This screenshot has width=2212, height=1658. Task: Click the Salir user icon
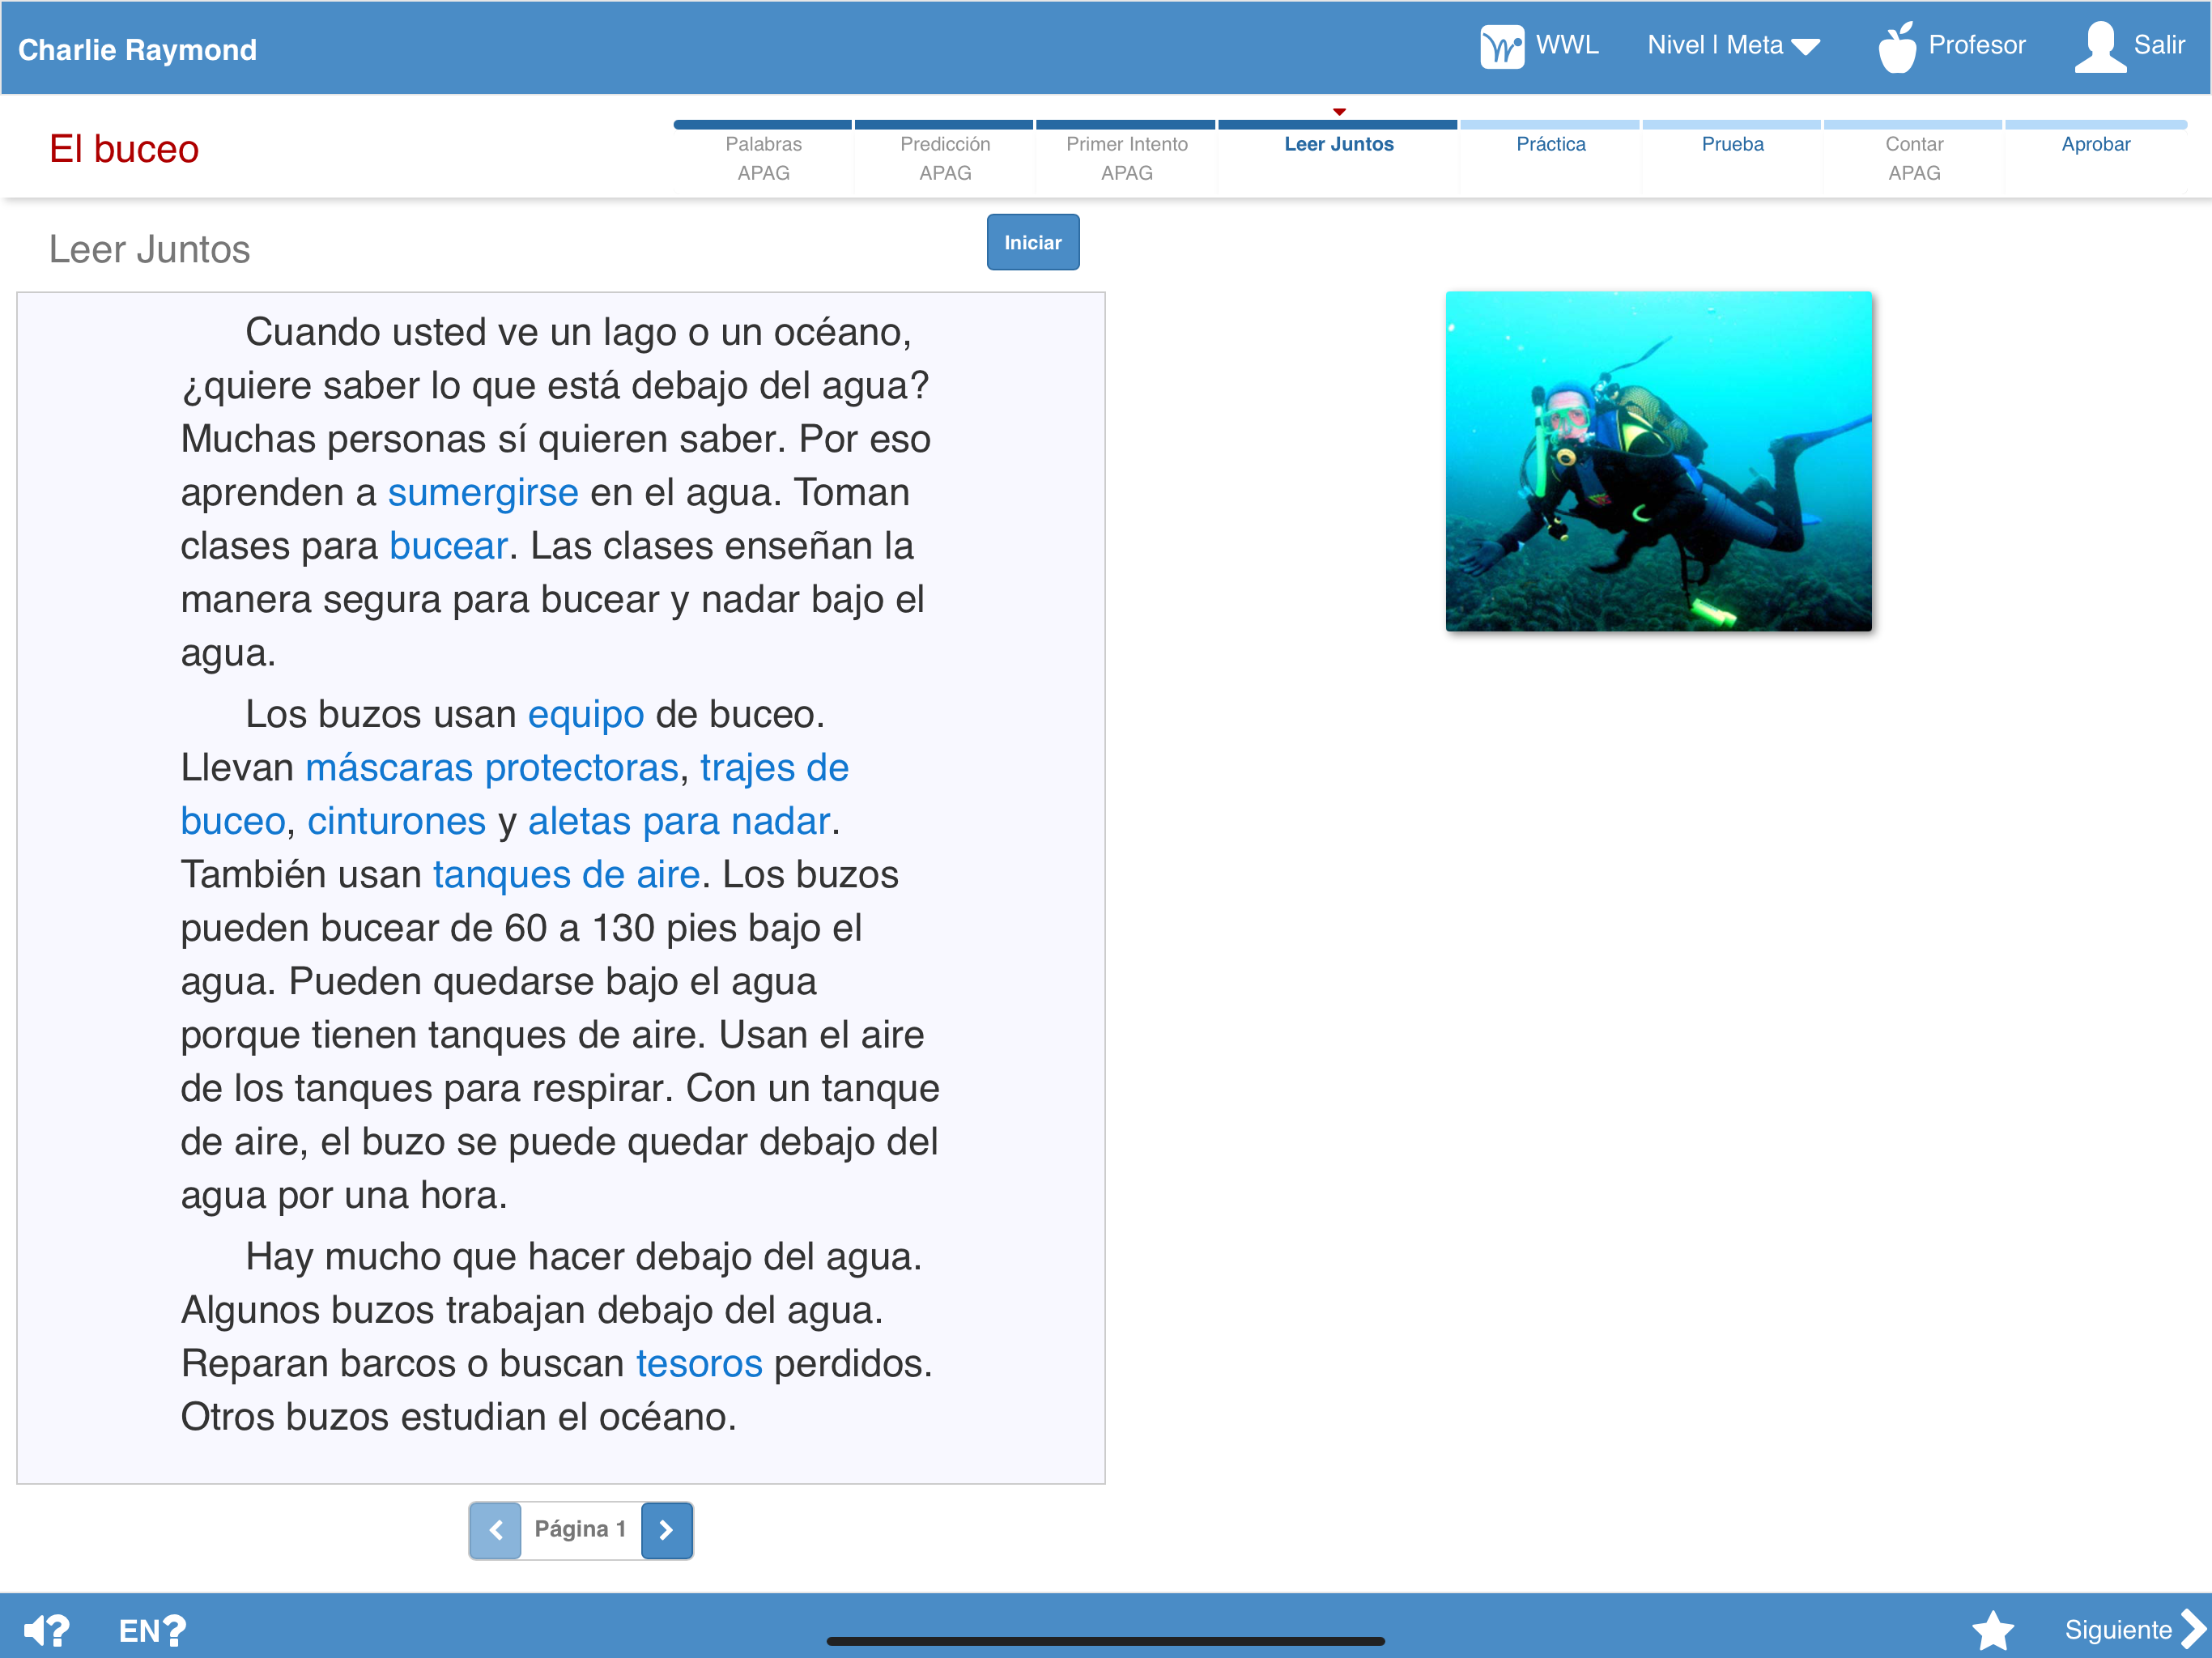[2100, 46]
